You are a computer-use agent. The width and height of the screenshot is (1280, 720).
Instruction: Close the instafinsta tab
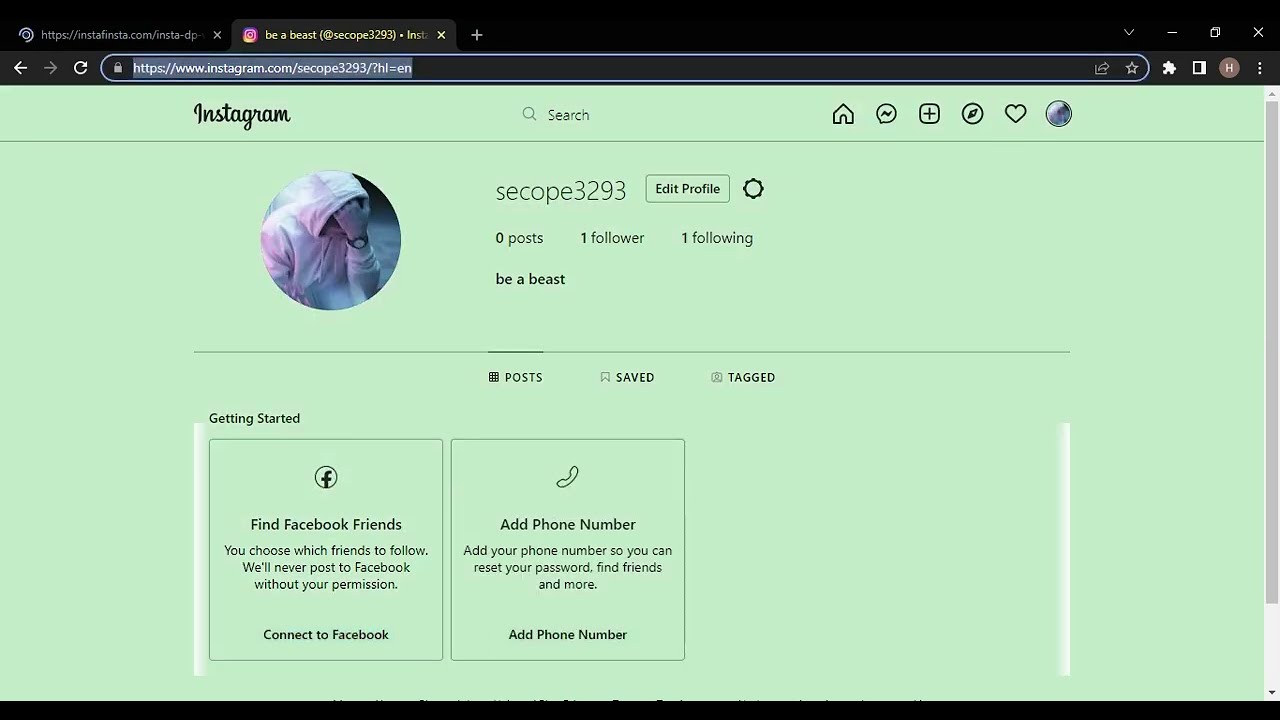[217, 35]
